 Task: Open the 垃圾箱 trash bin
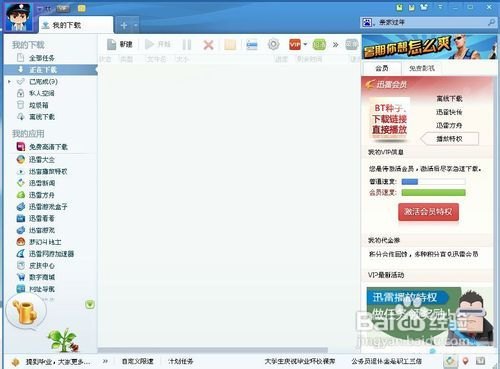pos(33,105)
